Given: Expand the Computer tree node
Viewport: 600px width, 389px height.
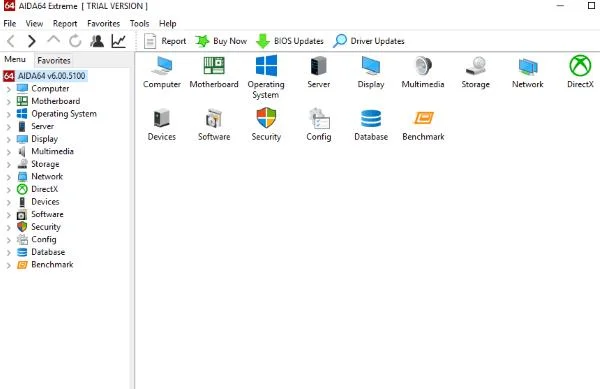Looking at the screenshot, I should point(8,89).
